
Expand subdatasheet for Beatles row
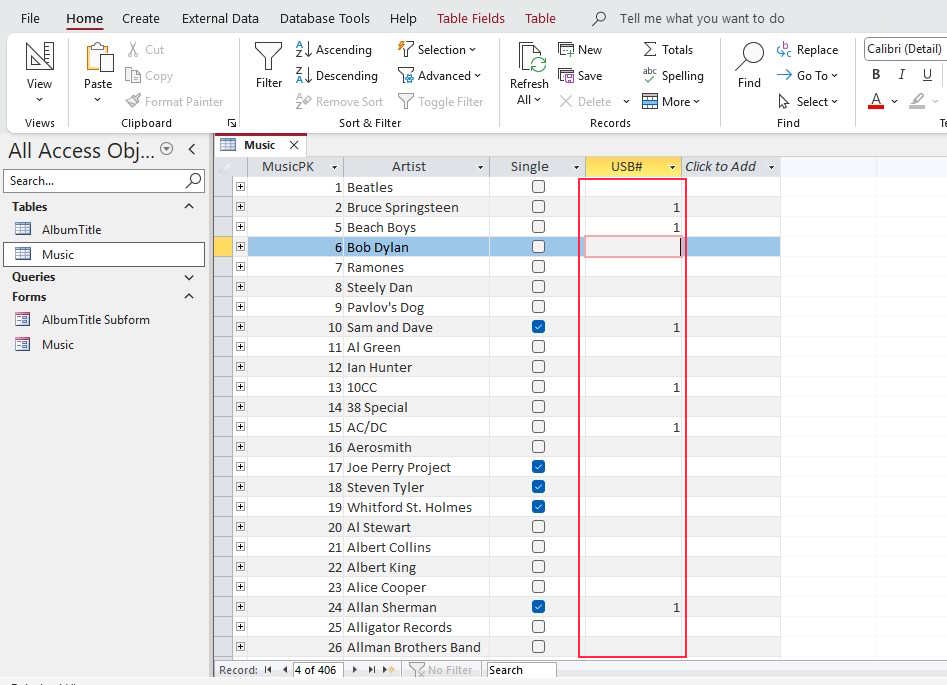240,187
